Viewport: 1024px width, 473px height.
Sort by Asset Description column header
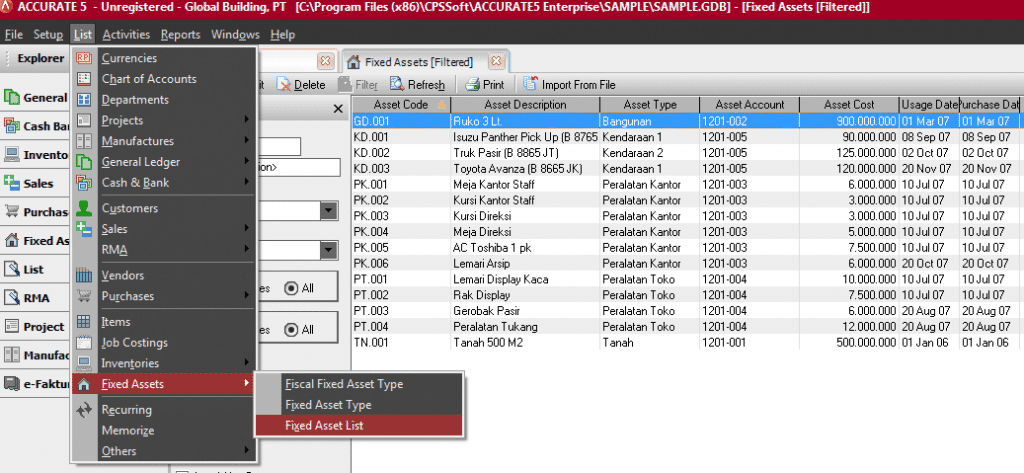(525, 105)
